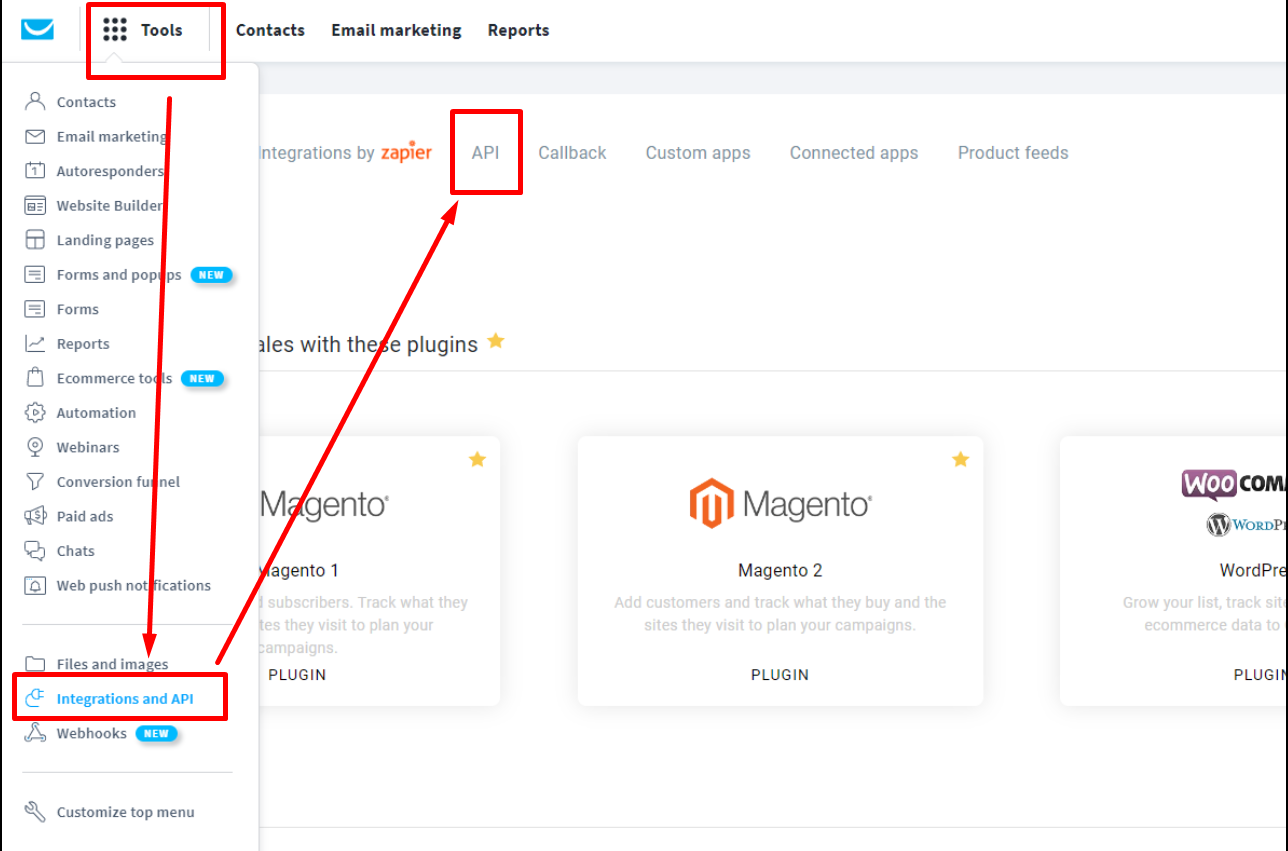The image size is (1288, 851).
Task: Click the Autoresponders calendar icon
Action: pos(35,171)
